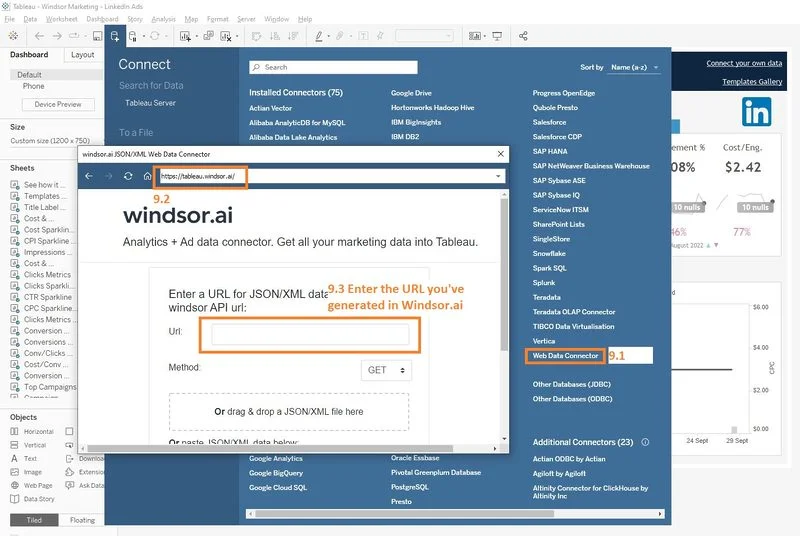Click the JSON/XML drag and drop area
This screenshot has width=800, height=536.
tap(289, 412)
